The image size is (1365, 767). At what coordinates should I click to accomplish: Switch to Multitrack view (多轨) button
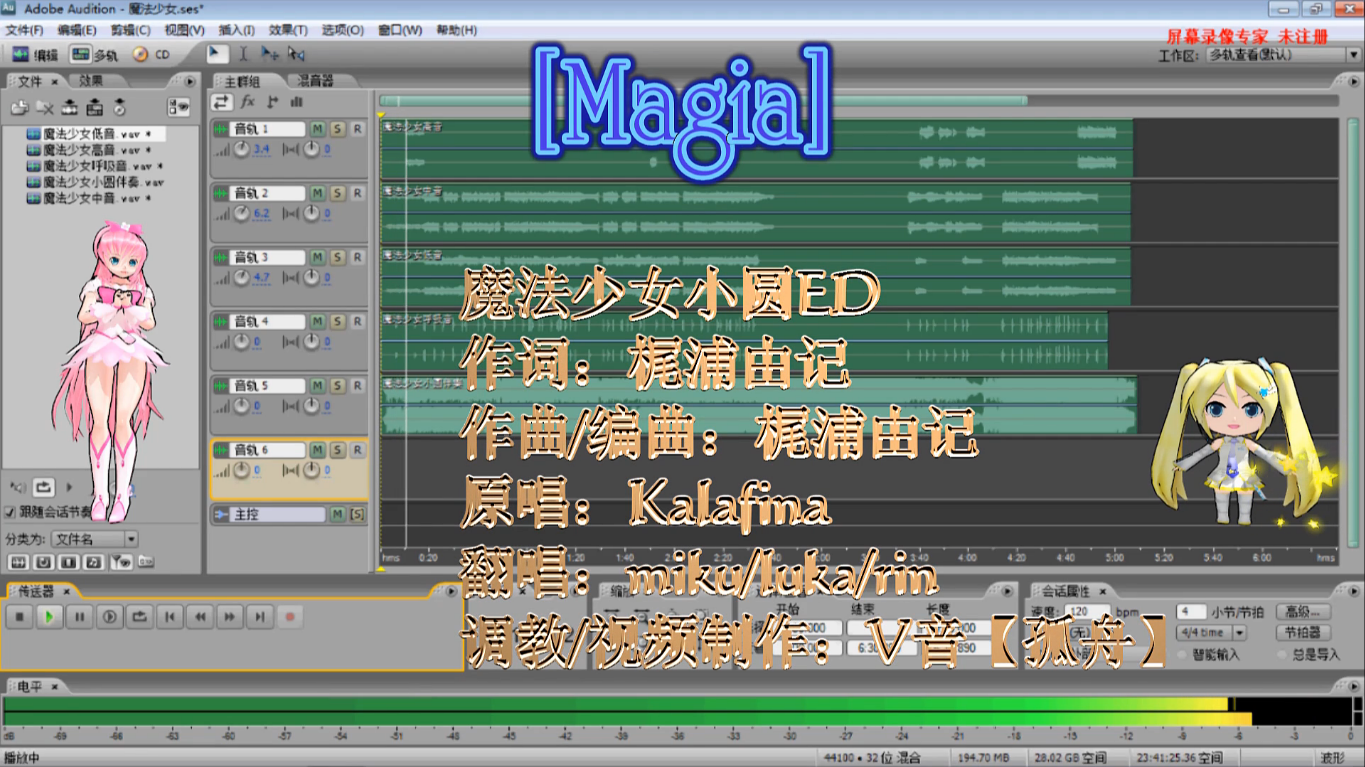click(93, 54)
